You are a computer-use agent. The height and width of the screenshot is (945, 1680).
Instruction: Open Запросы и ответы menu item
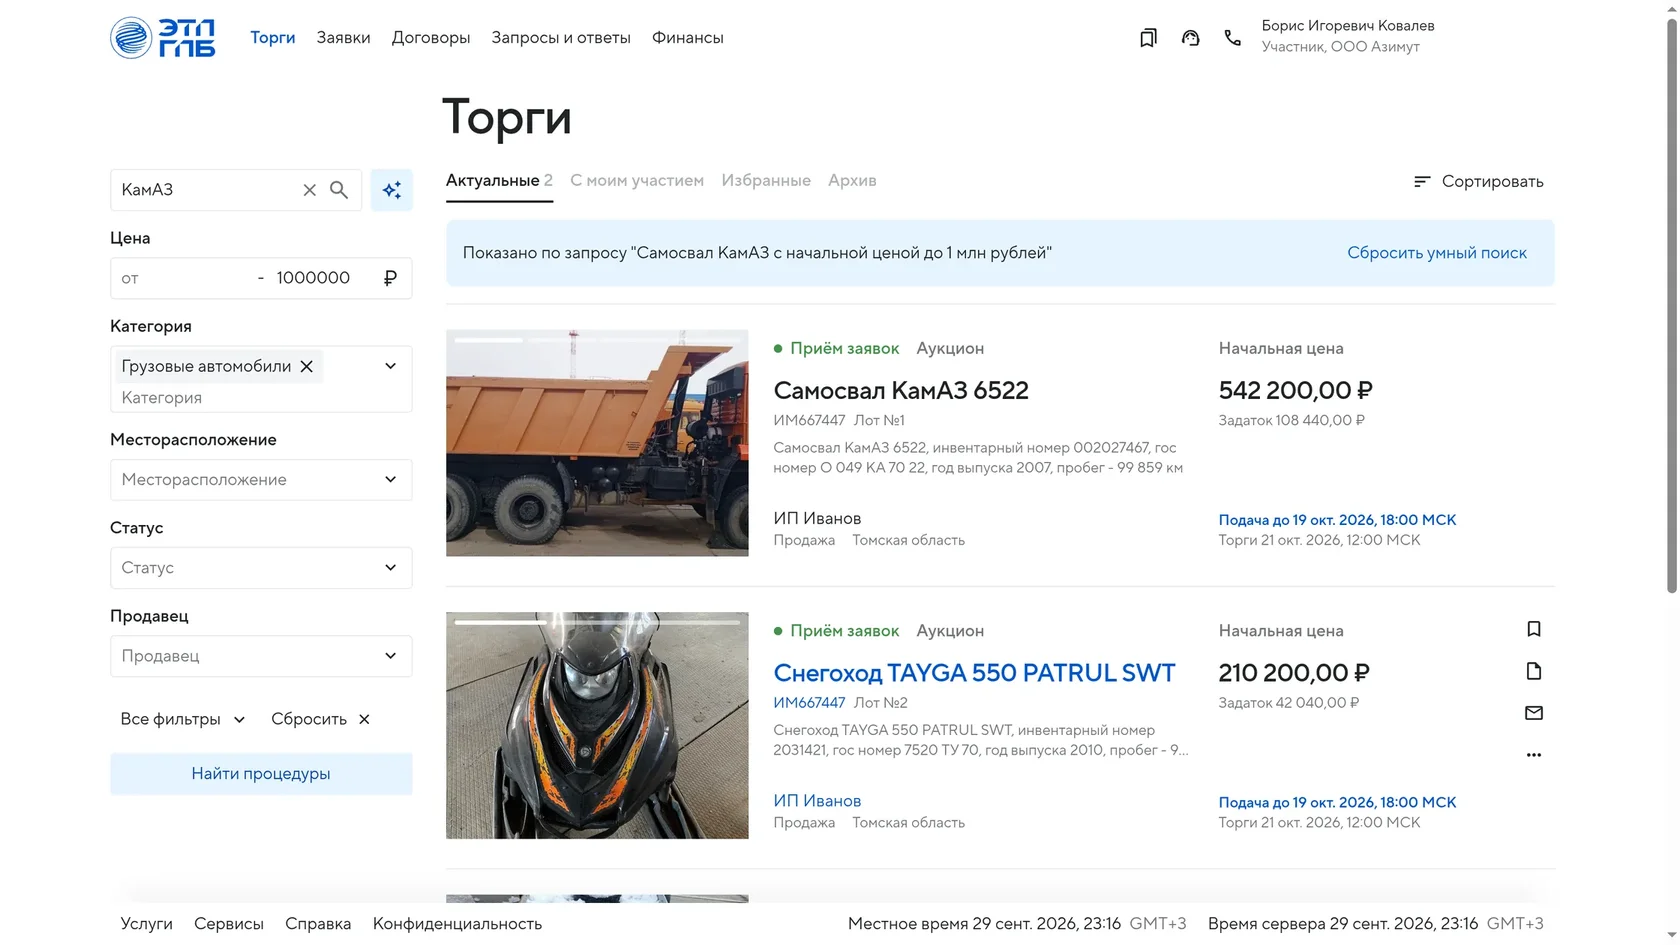(x=561, y=38)
